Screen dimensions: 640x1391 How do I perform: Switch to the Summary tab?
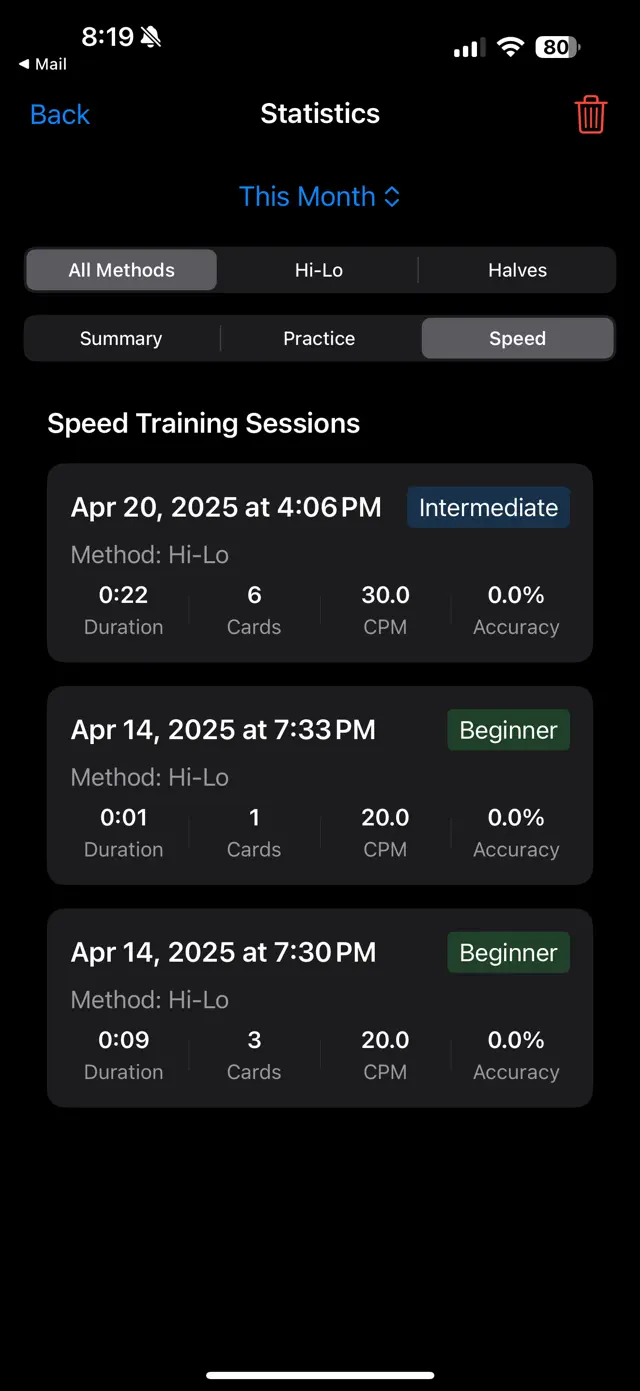click(120, 338)
